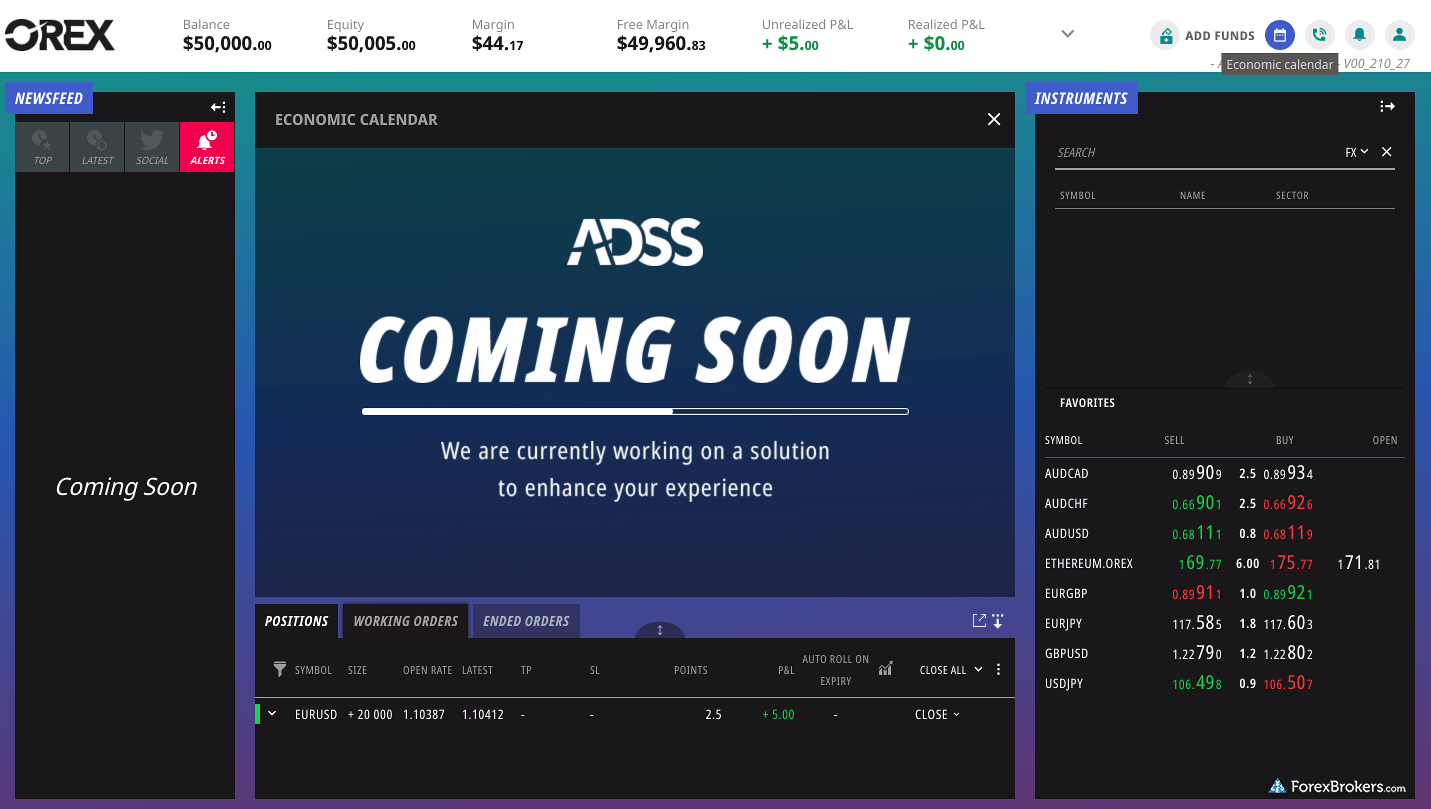Image resolution: width=1431 pixels, height=809 pixels.
Task: Click the P&L column header
Action: [786, 670]
